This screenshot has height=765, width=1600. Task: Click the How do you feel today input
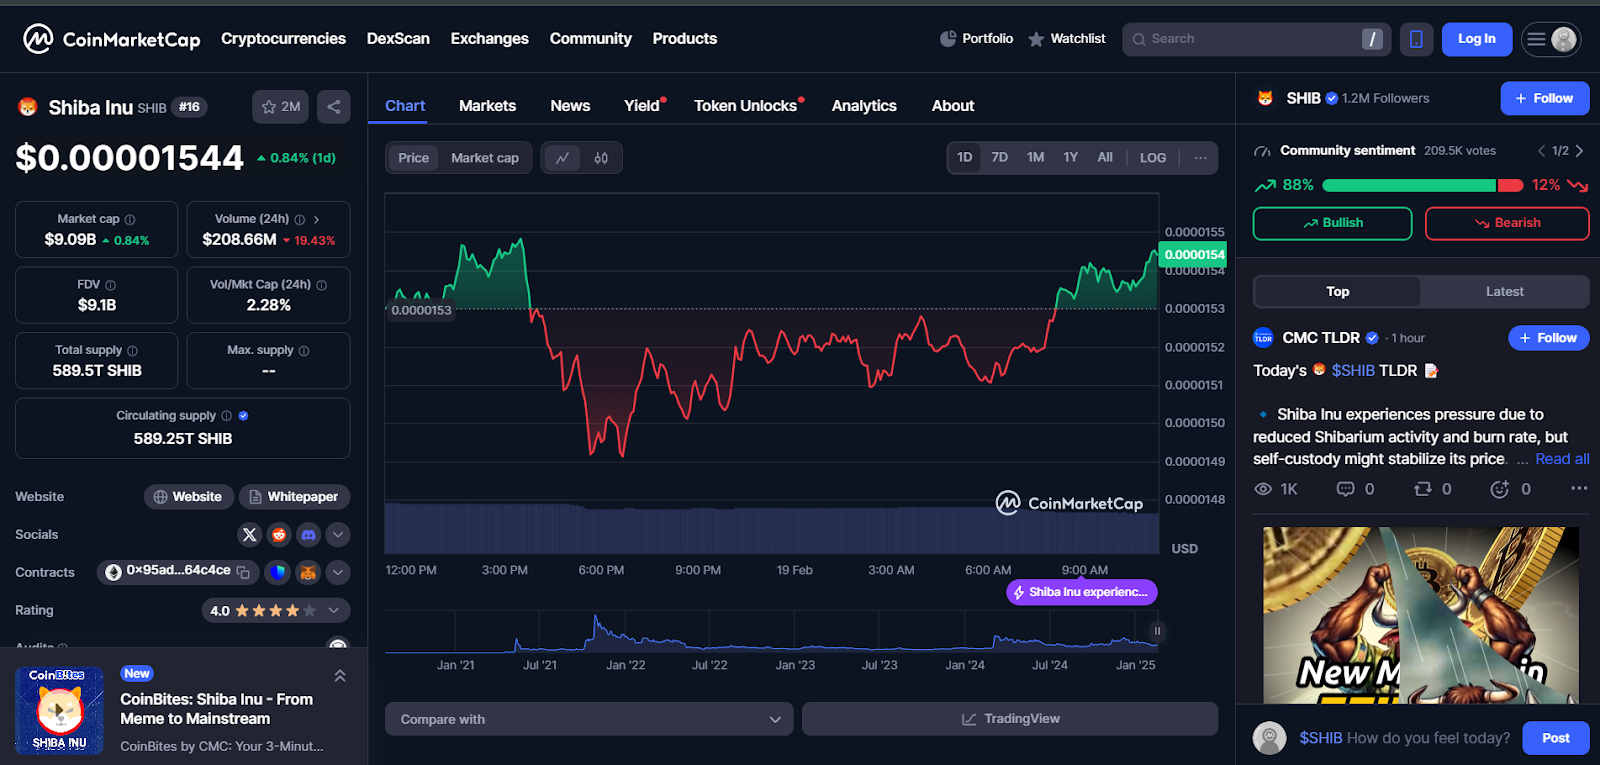(1404, 738)
